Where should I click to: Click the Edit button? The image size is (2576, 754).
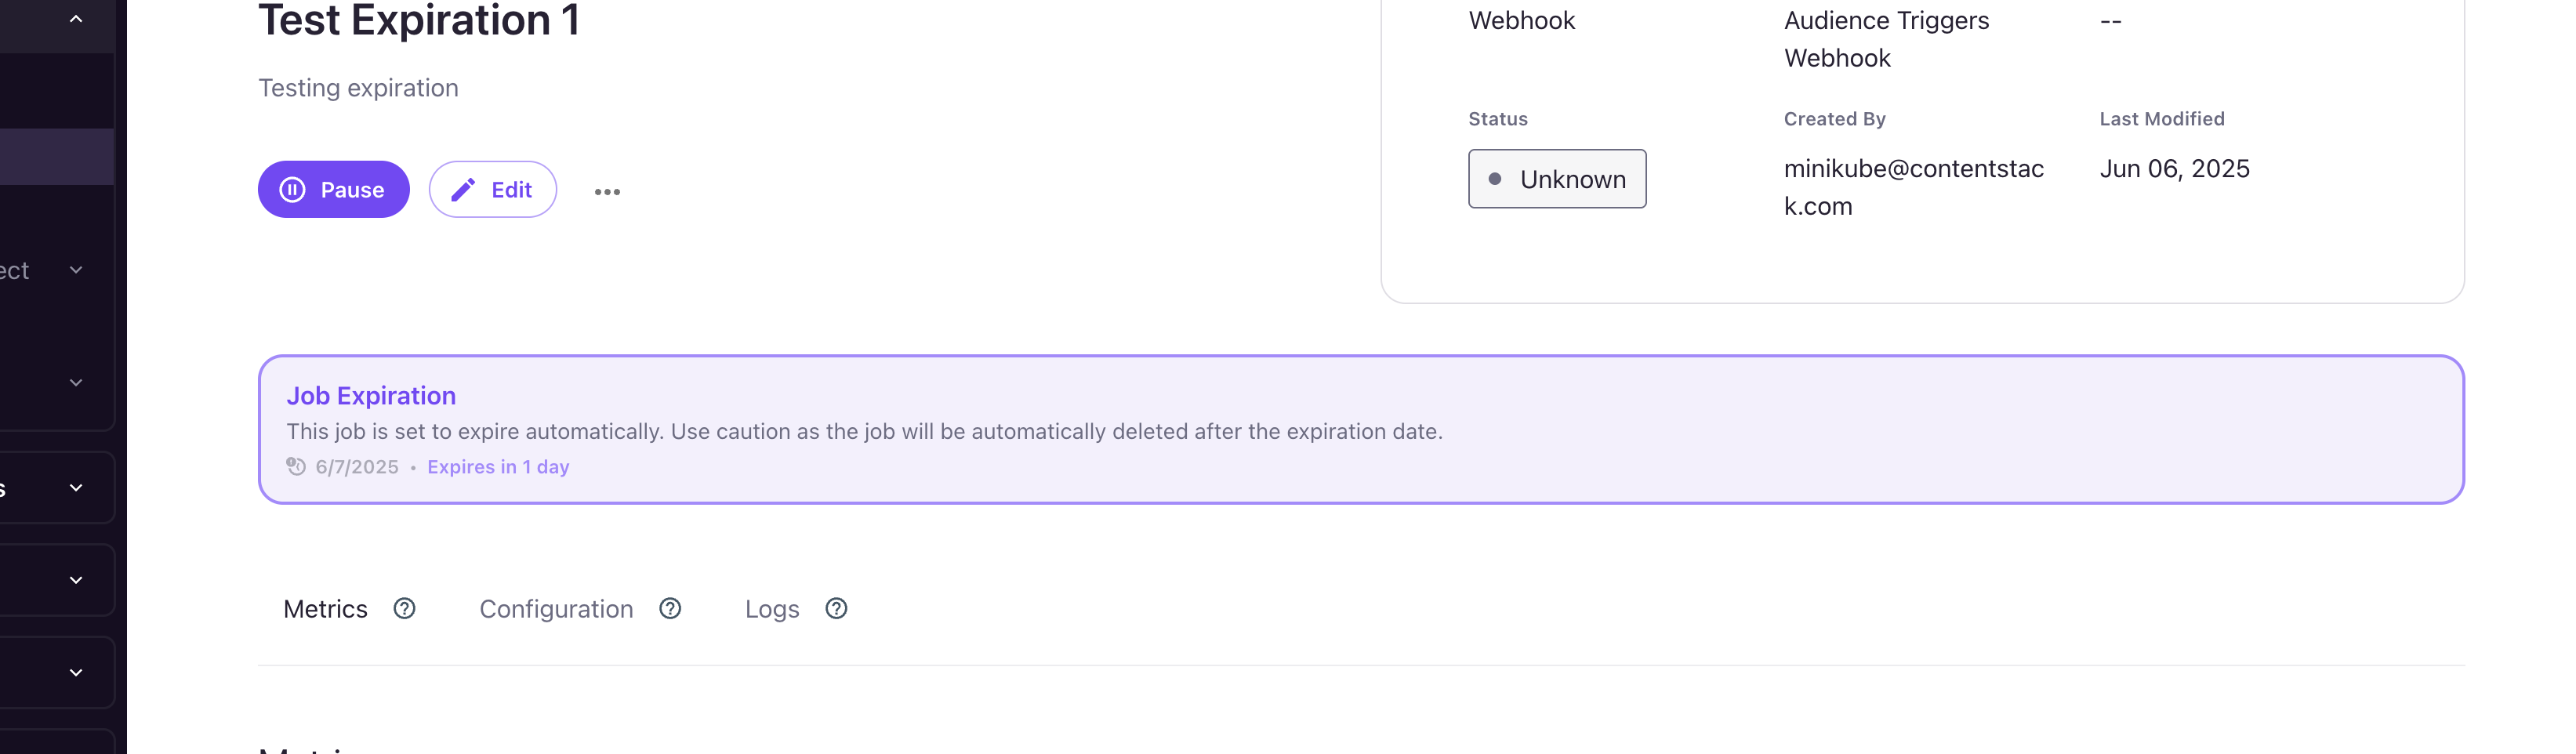pos(492,189)
